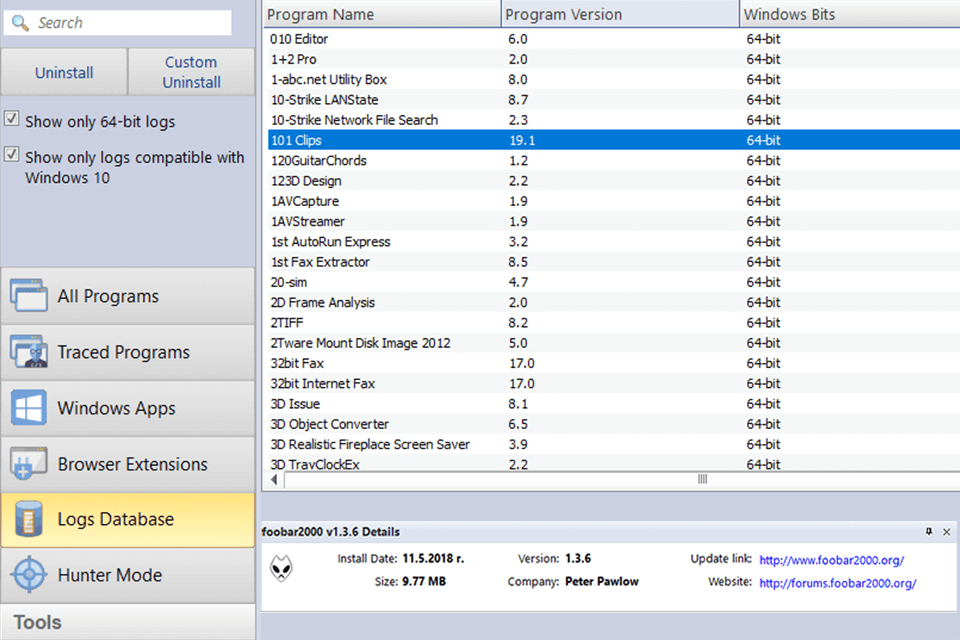Collapse the details panel left arrow
960x640 pixels.
tap(272, 479)
